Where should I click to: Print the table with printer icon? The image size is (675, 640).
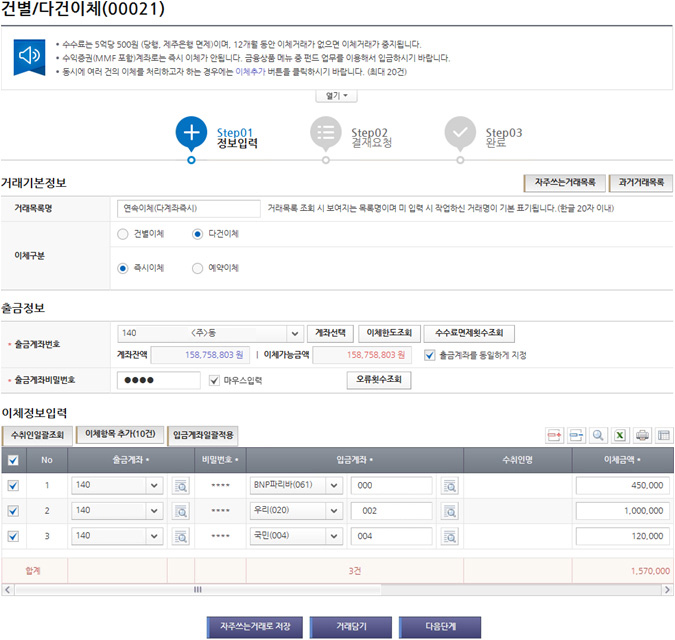click(x=642, y=436)
